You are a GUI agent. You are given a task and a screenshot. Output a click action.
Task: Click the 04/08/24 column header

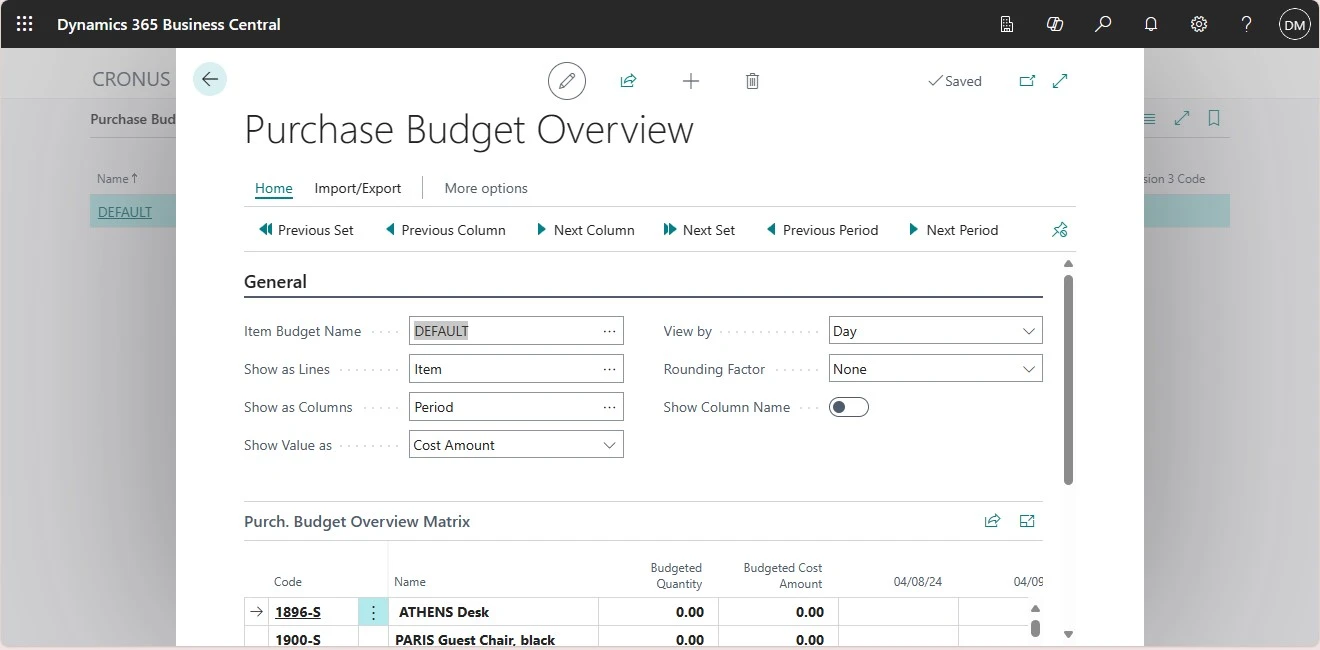point(918,582)
